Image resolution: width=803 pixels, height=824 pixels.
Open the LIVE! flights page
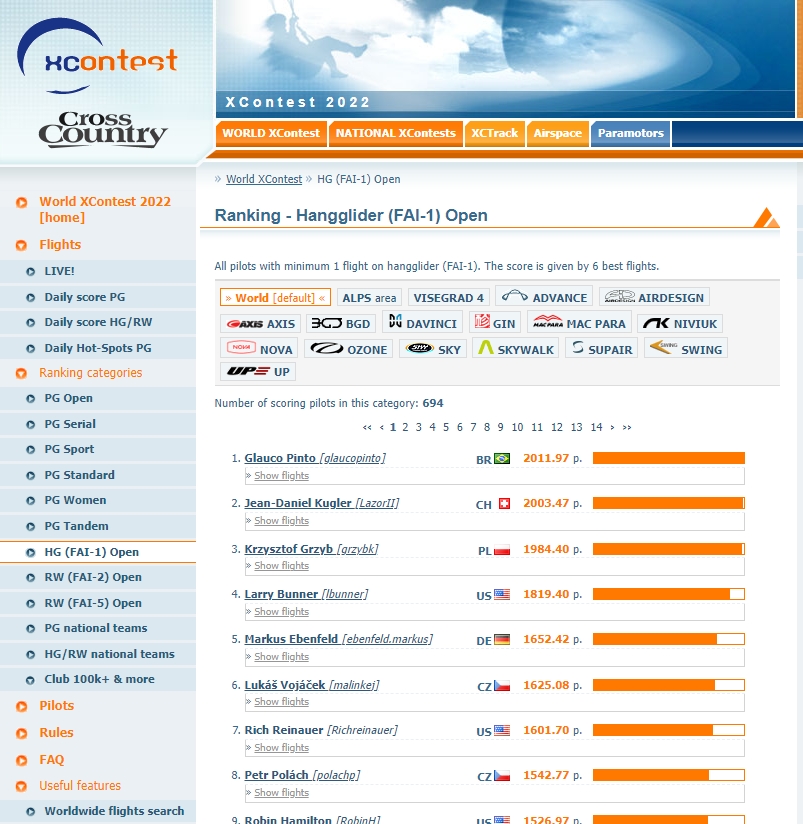coord(59,271)
